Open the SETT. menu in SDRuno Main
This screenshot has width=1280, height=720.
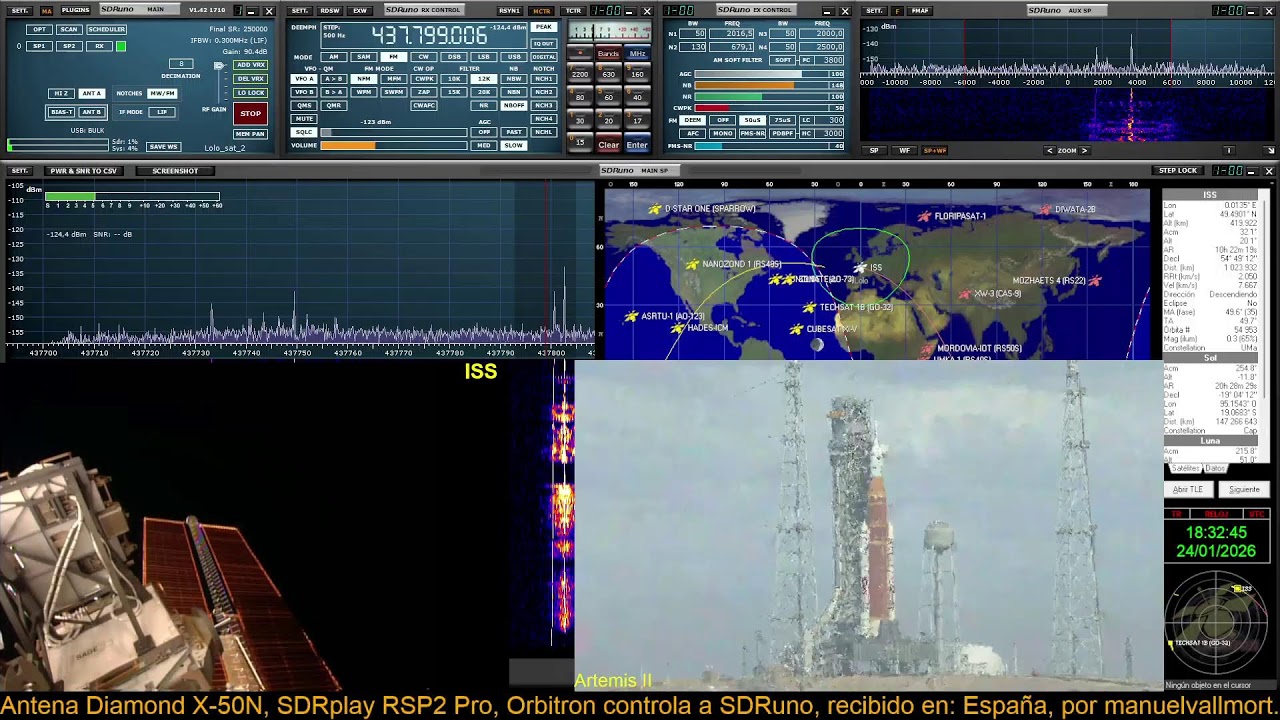point(20,11)
